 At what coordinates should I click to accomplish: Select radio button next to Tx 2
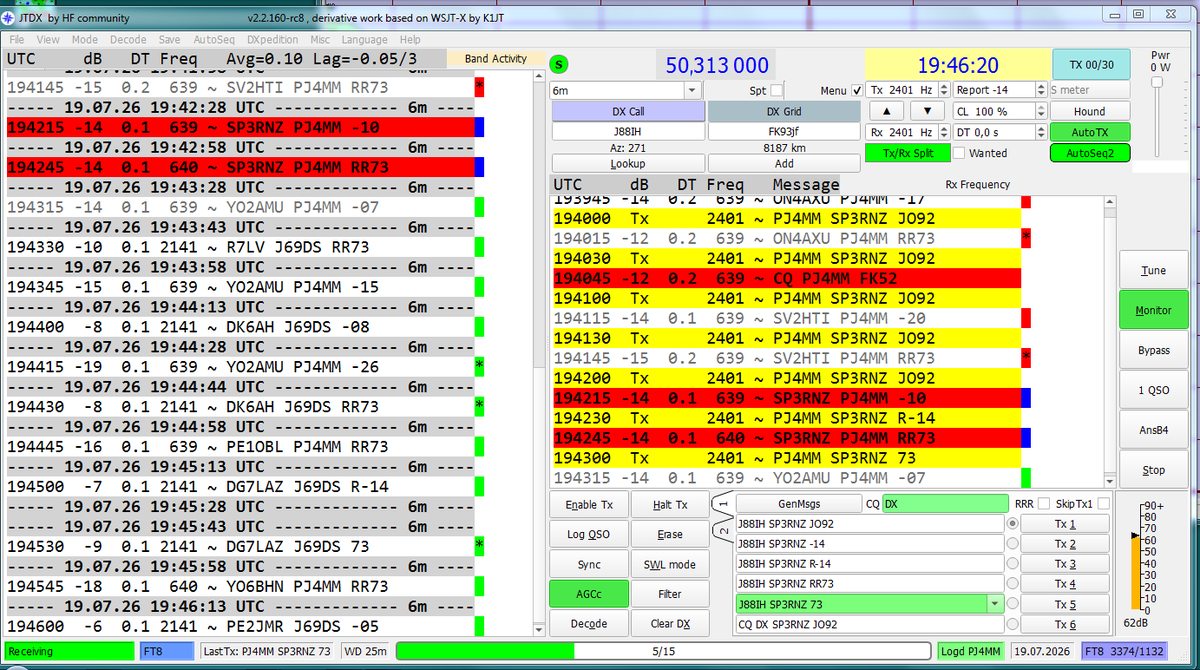click(1012, 544)
